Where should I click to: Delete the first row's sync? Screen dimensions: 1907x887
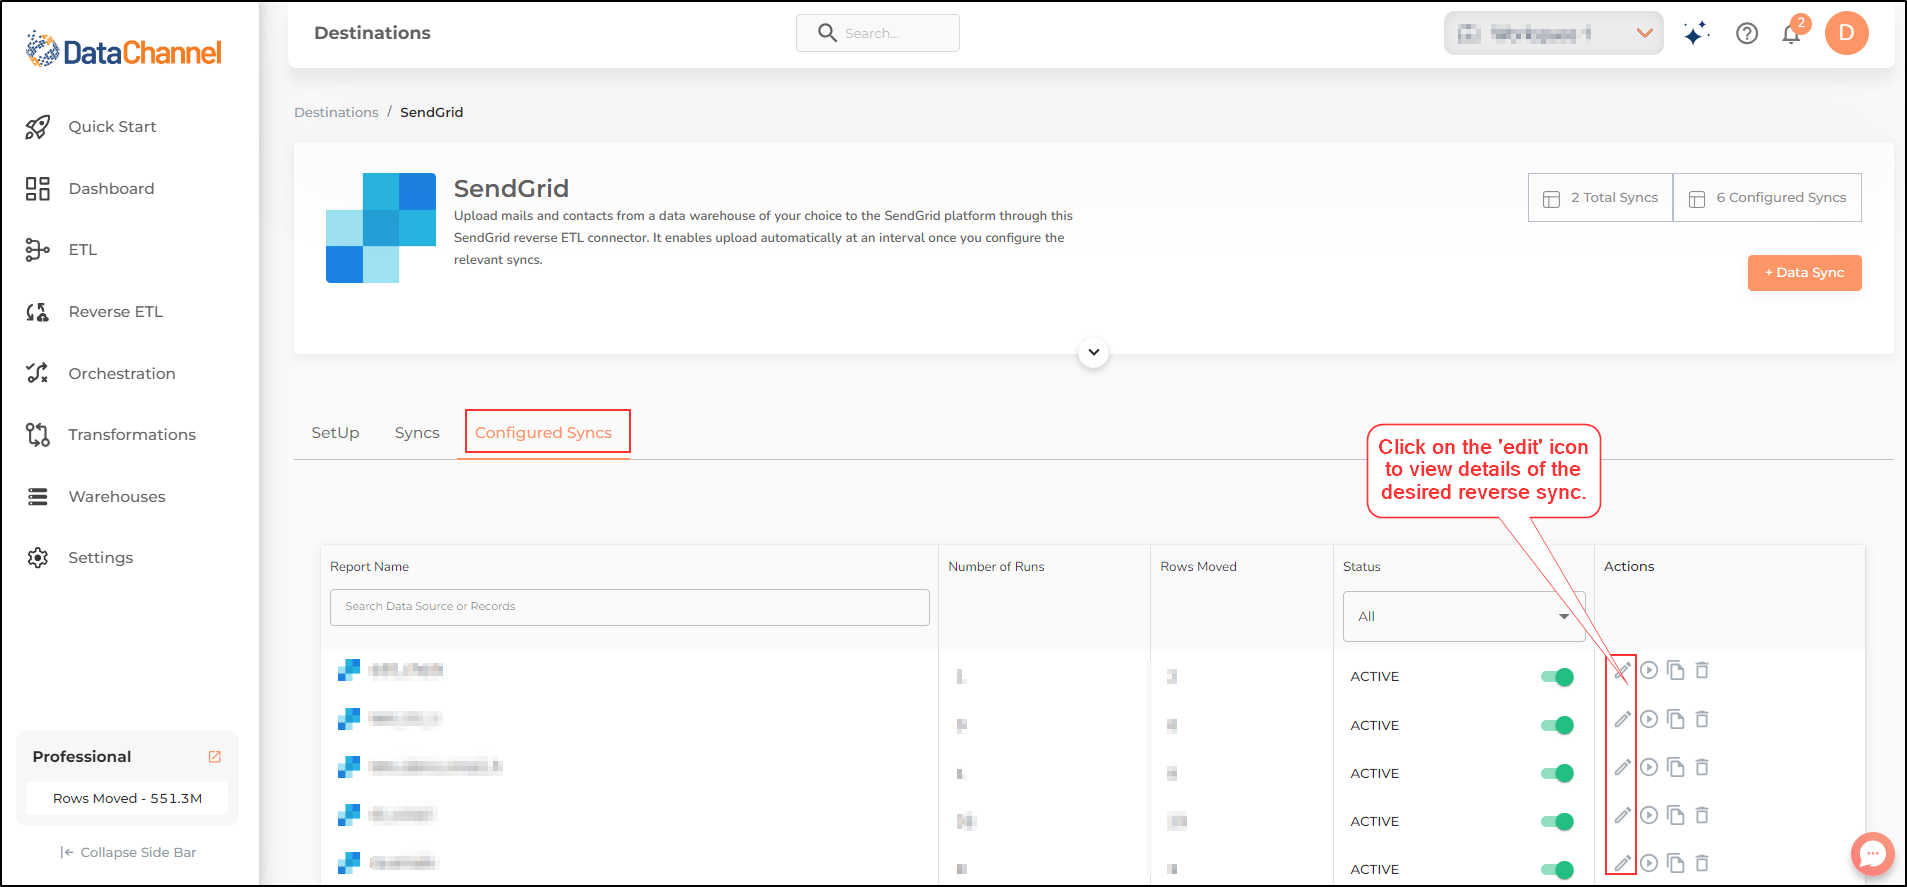[x=1702, y=670]
